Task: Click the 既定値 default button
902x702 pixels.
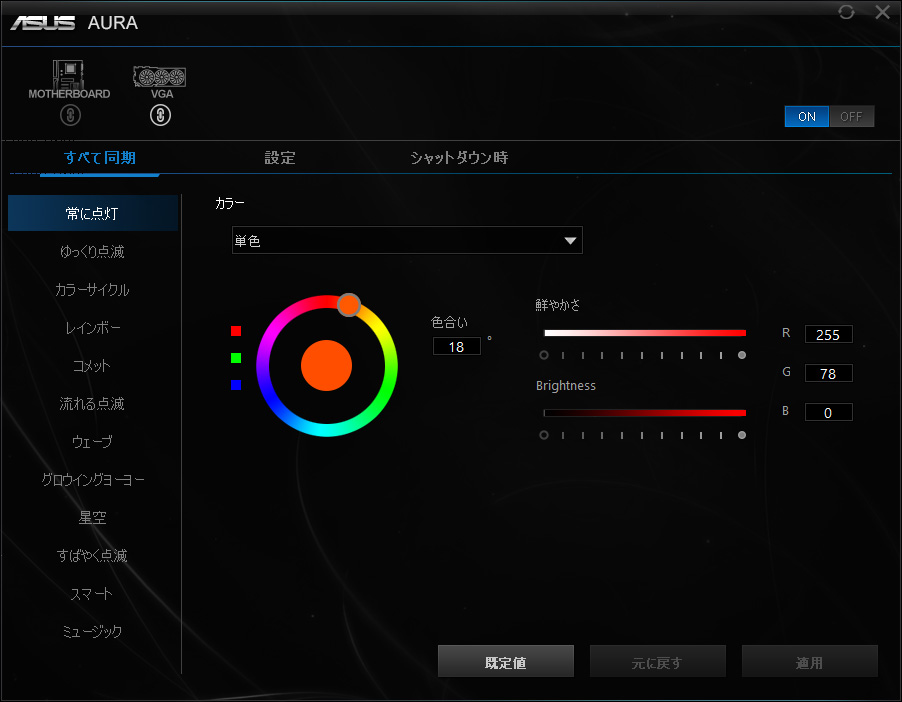Action: point(506,662)
